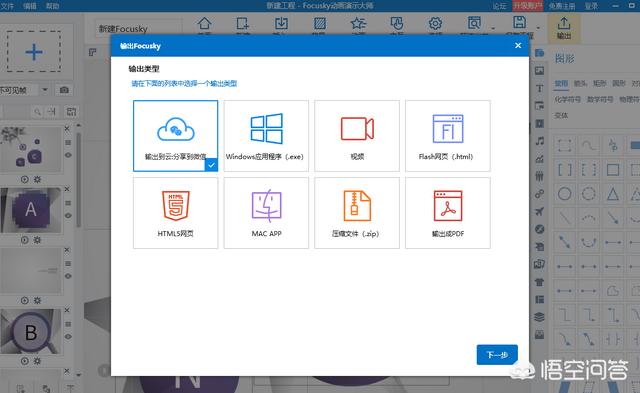Viewport: 640px width, 393px height.
Task: Click the 输出 export icon in toolbar
Action: 564,28
